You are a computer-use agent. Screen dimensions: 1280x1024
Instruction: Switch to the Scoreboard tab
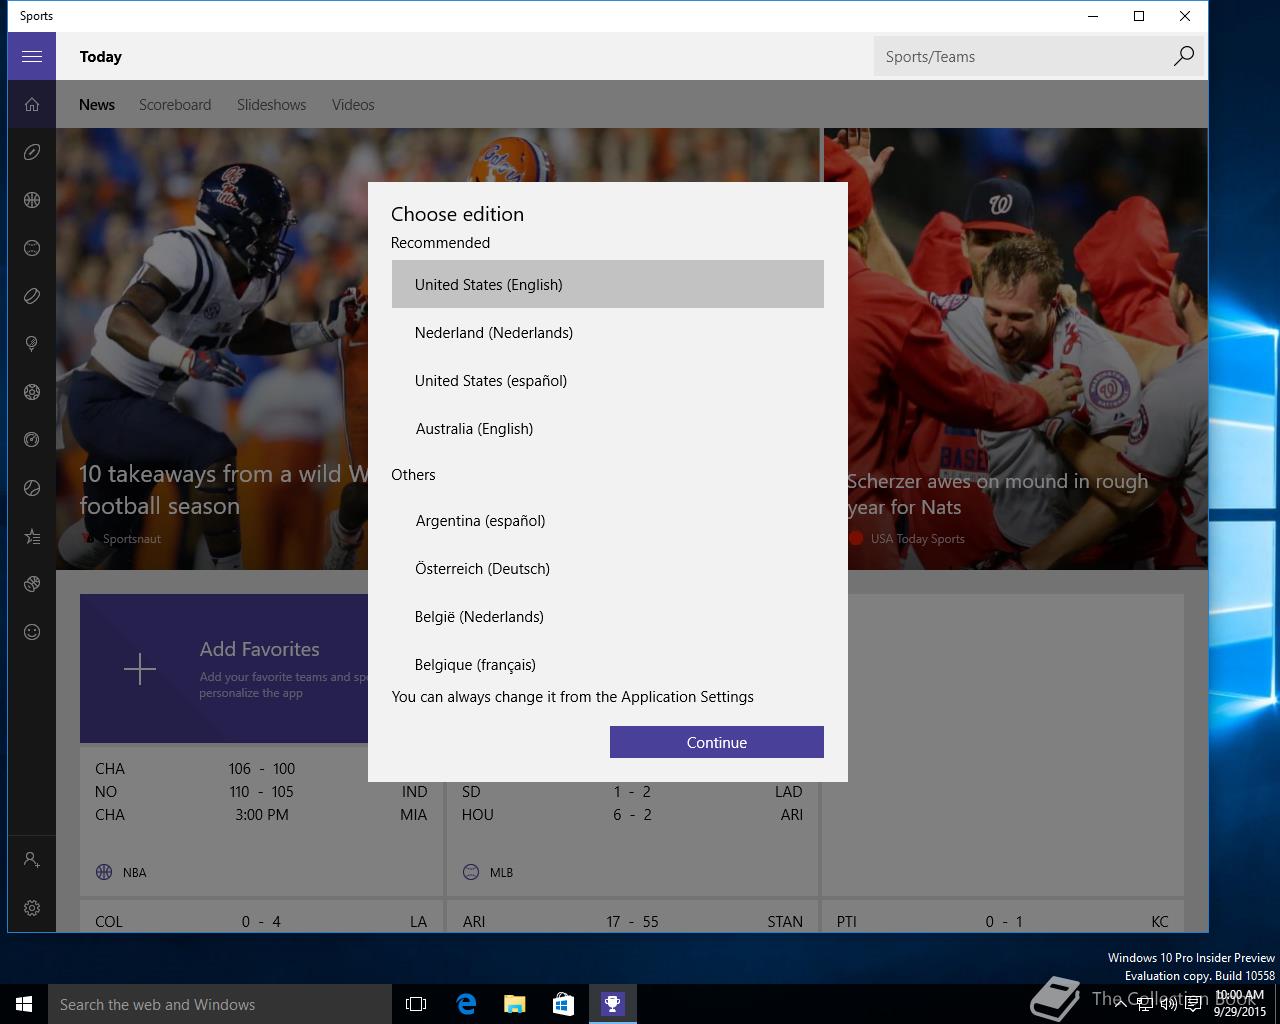coord(175,105)
